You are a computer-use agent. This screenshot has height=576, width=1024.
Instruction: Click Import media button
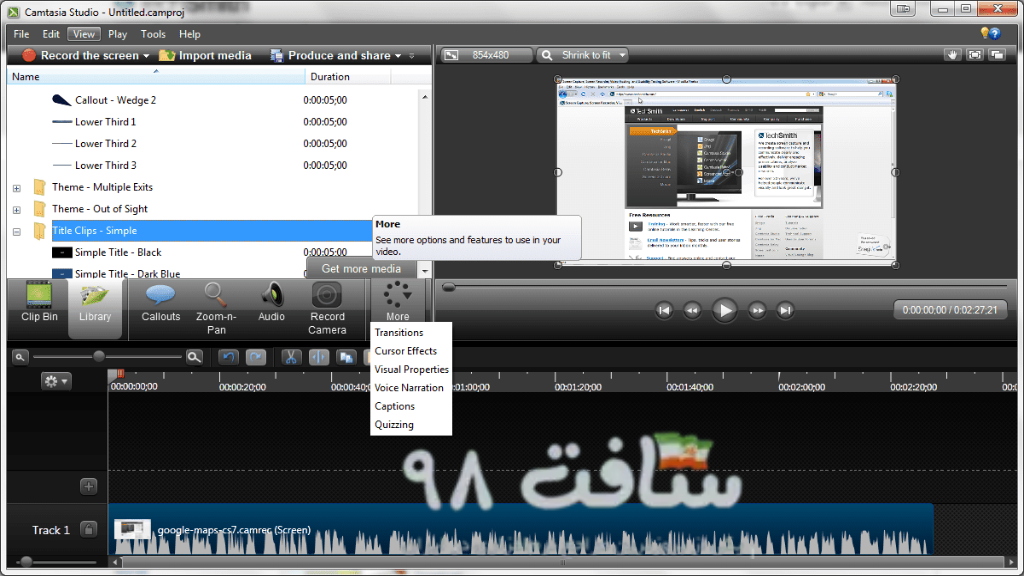[x=205, y=56]
